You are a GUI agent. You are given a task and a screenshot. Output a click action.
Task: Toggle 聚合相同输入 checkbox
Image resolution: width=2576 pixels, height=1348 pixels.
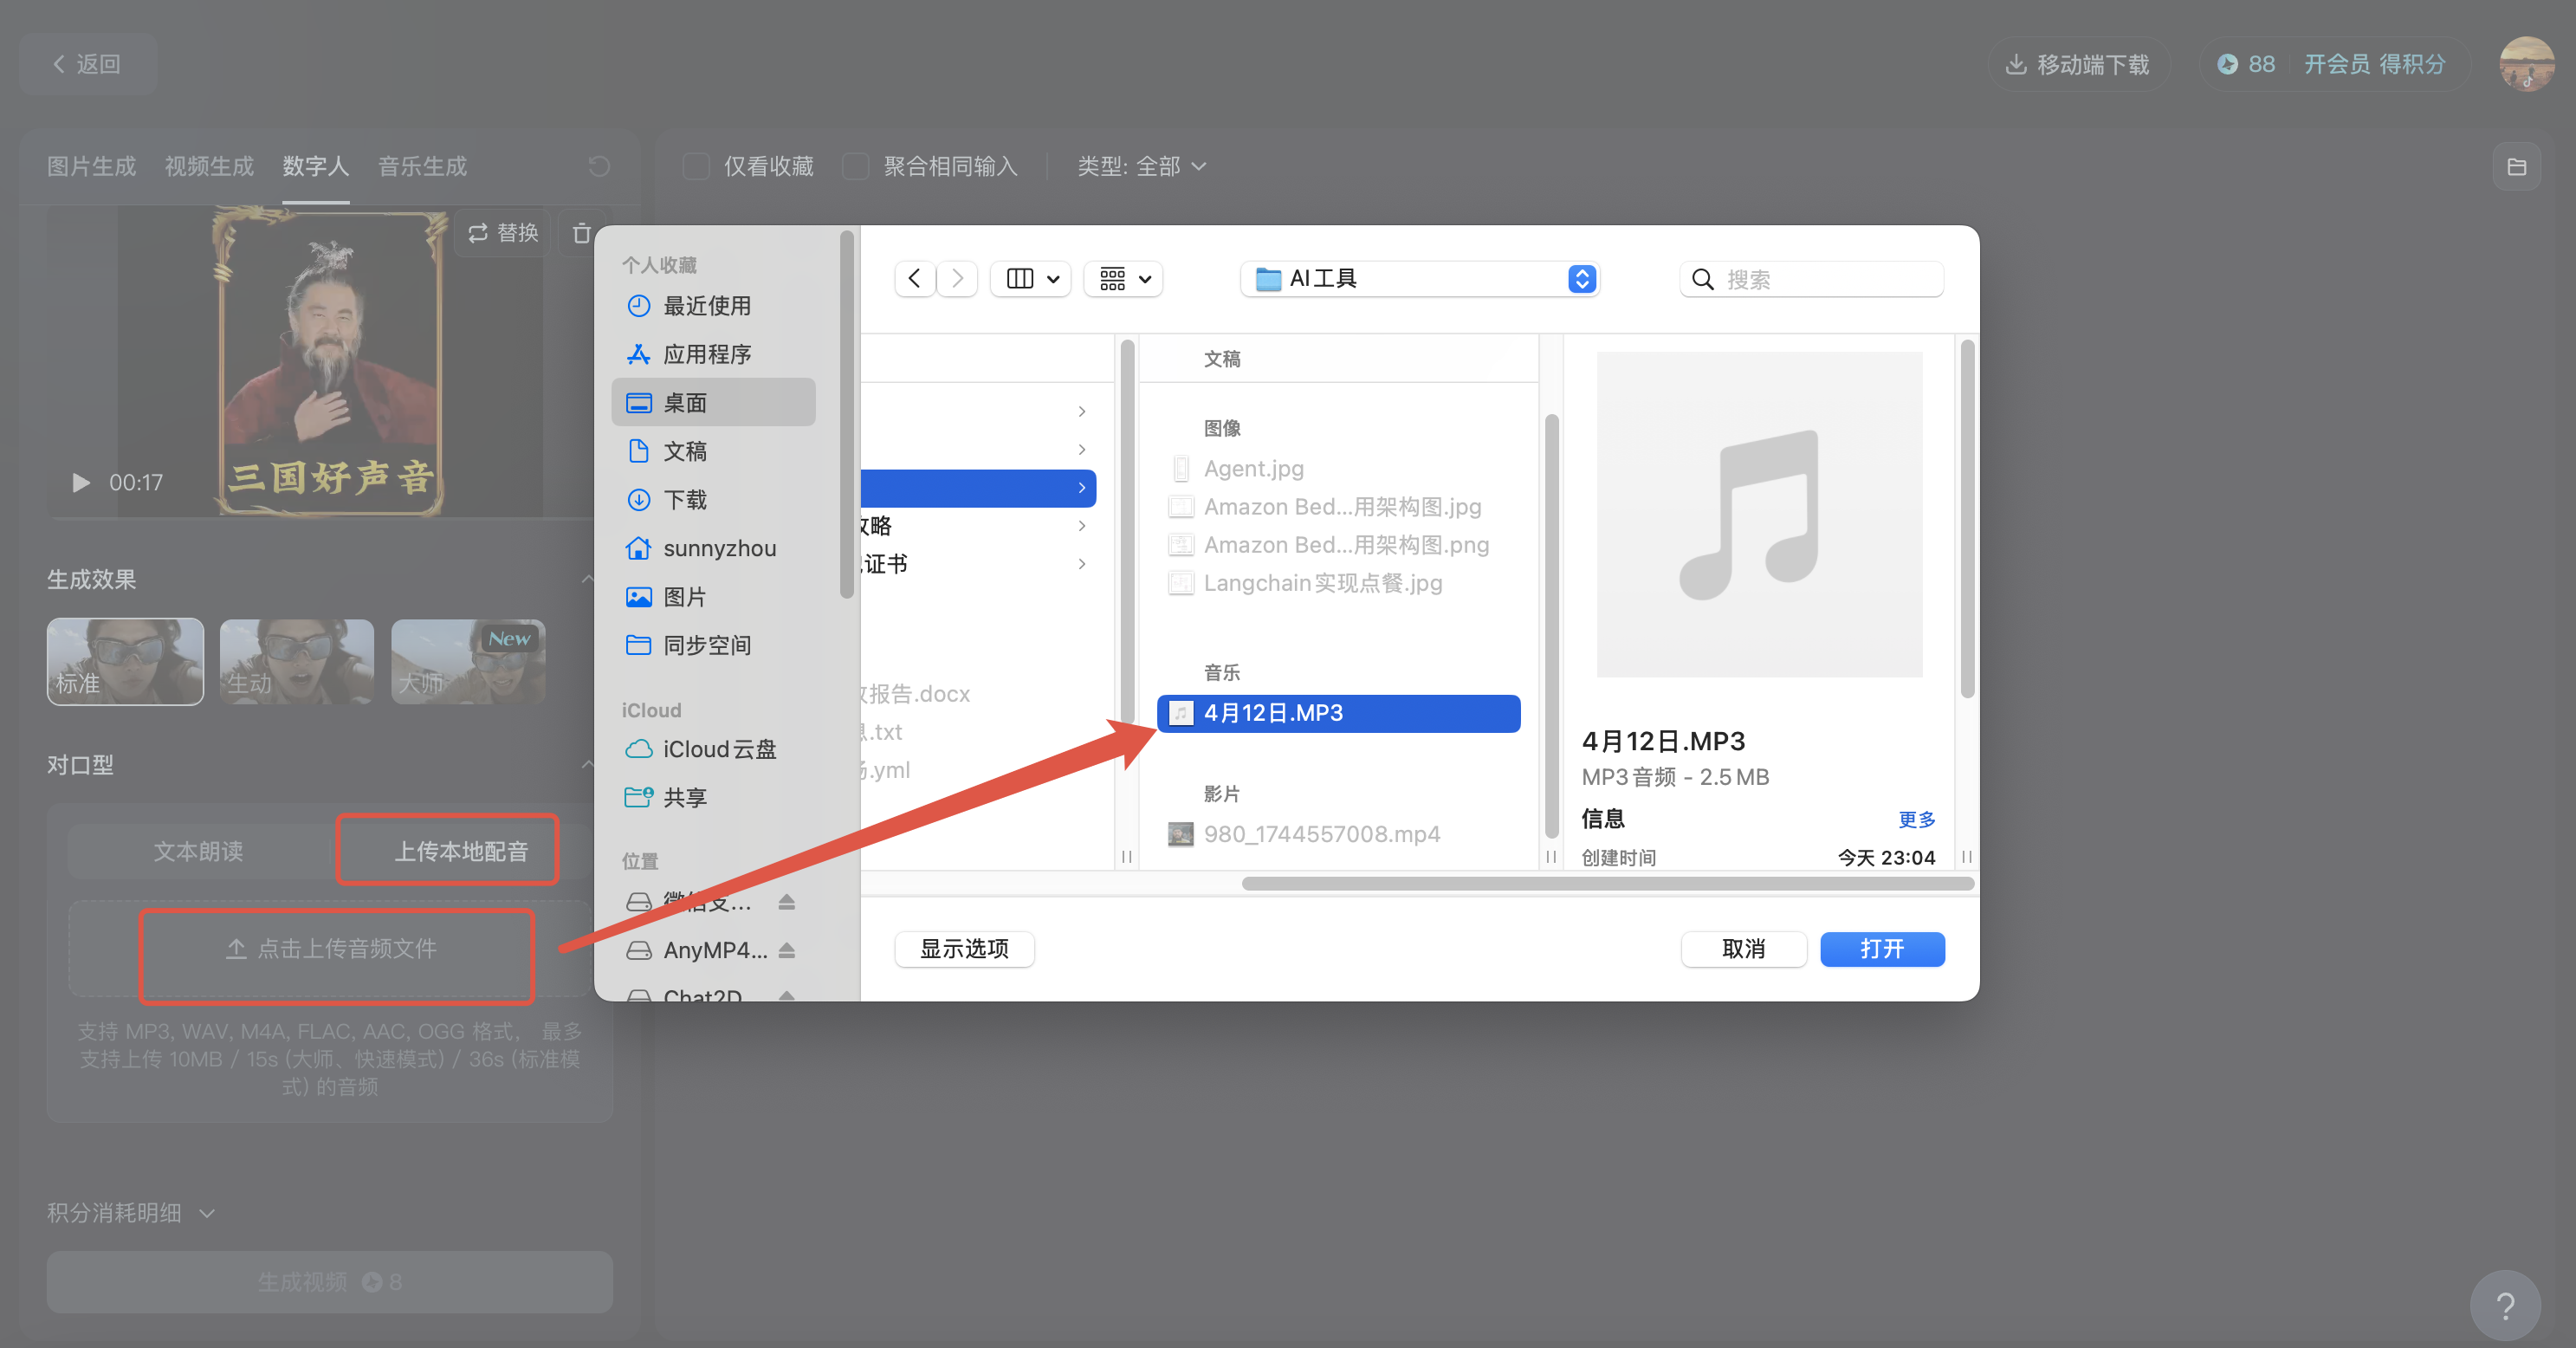856,166
